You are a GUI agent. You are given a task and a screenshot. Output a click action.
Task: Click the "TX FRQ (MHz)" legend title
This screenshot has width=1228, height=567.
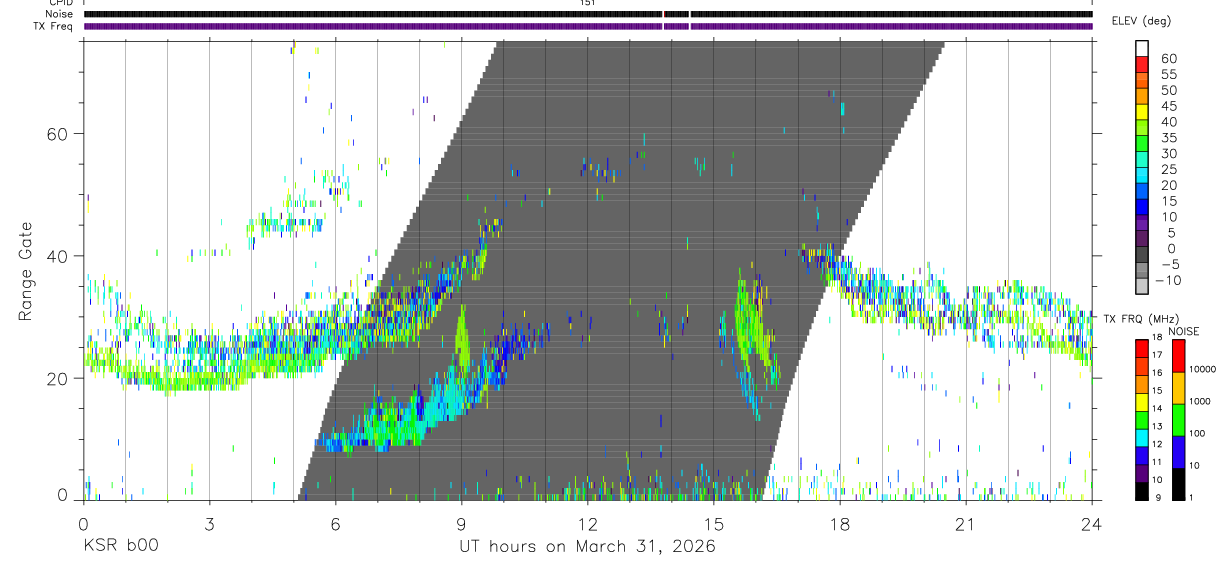click(x=1141, y=319)
